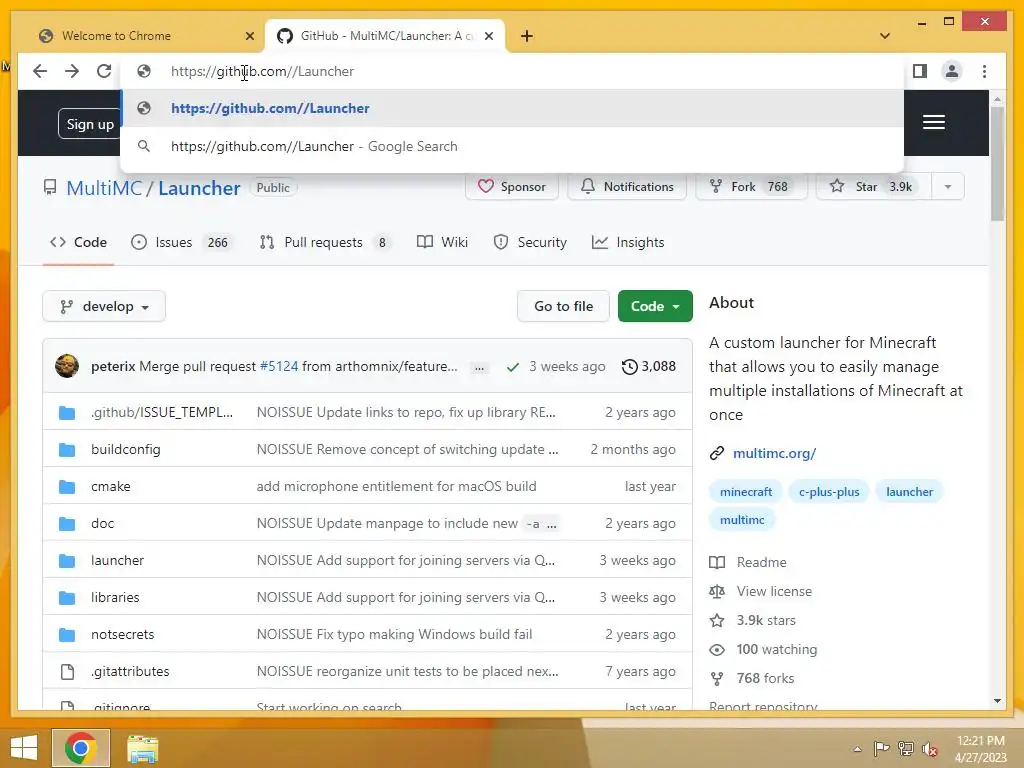Close the GitHub MultiMC/Launcher tab
Screen dimensions: 1024x768
click(x=488, y=36)
